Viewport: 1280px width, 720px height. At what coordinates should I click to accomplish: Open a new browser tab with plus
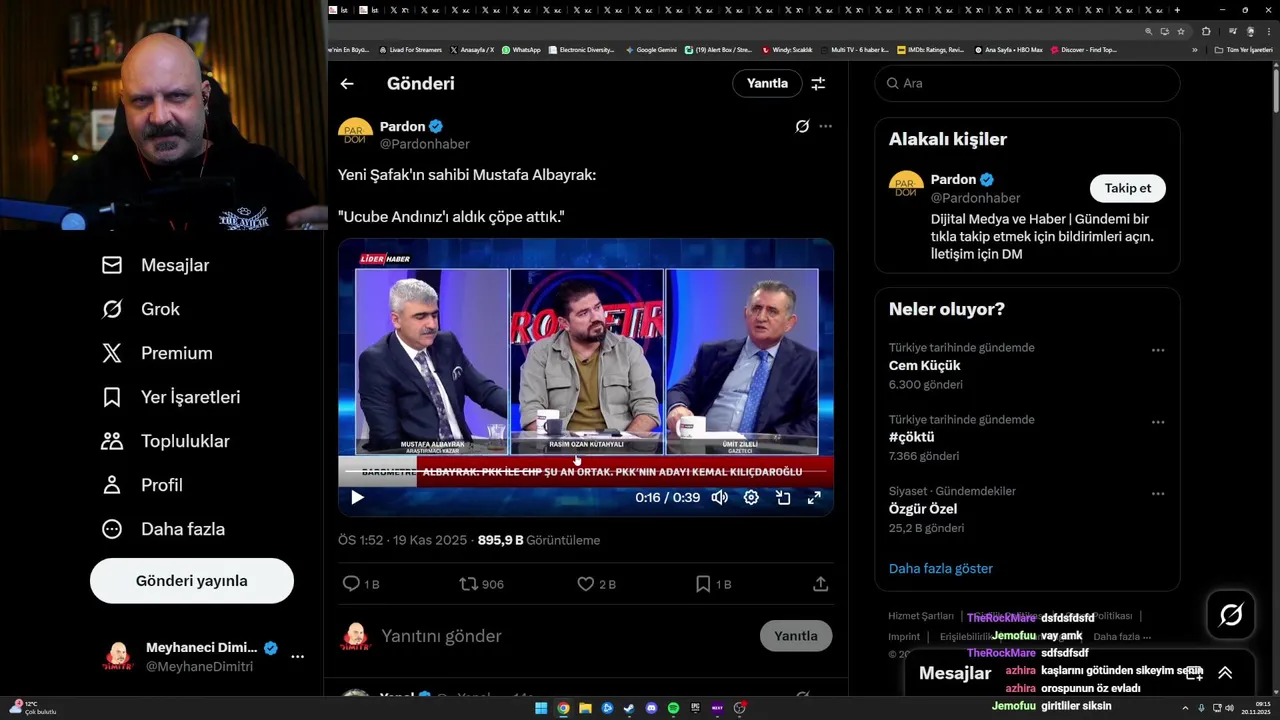[x=1177, y=10]
